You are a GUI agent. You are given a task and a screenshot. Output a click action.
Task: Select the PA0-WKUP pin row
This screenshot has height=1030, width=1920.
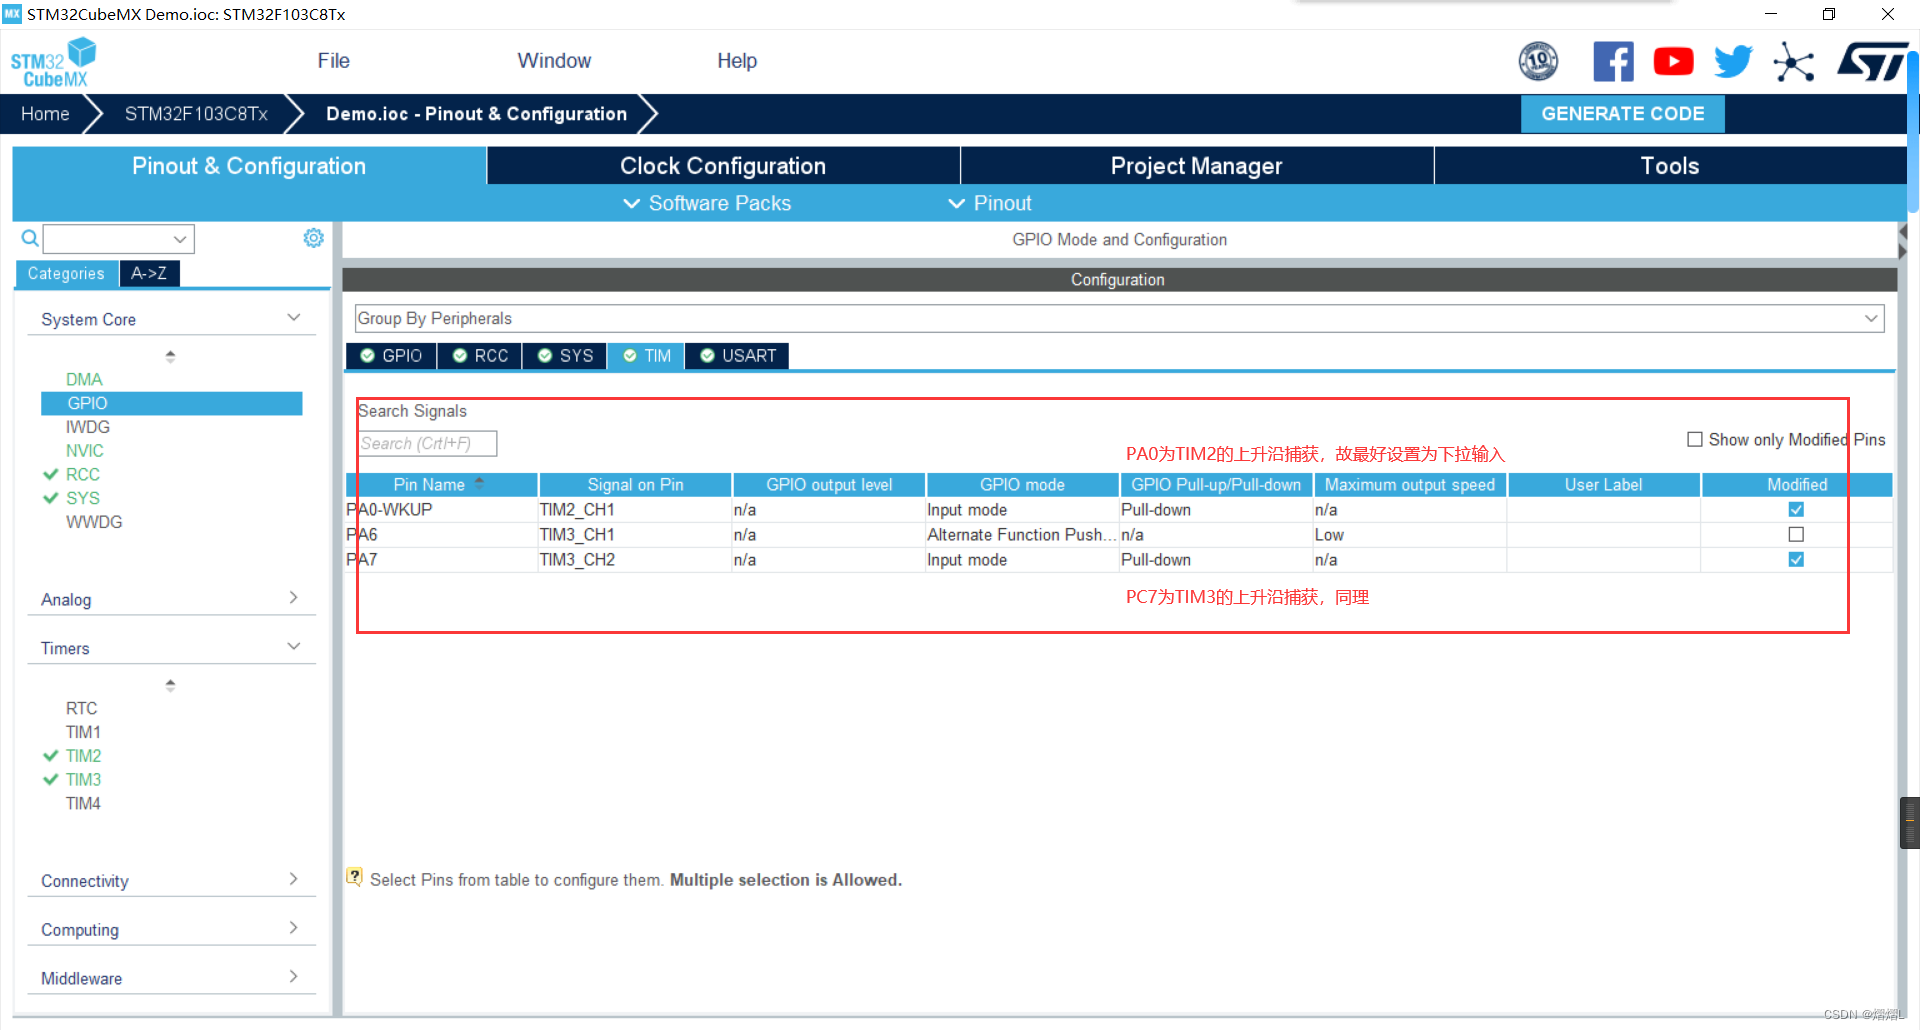1119,510
